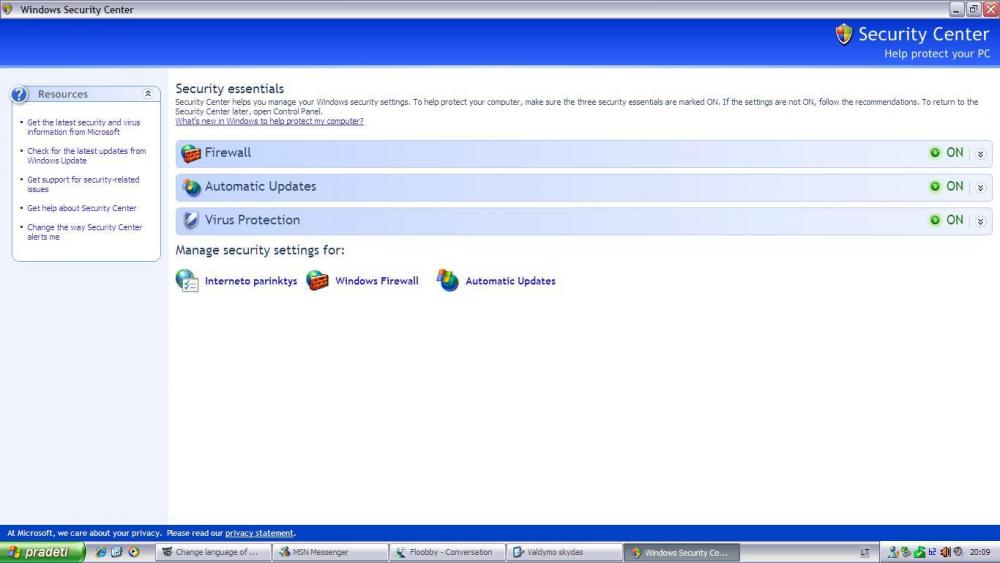Click the Internet Explorer quick launch icon
The image size is (1000, 563).
101,552
